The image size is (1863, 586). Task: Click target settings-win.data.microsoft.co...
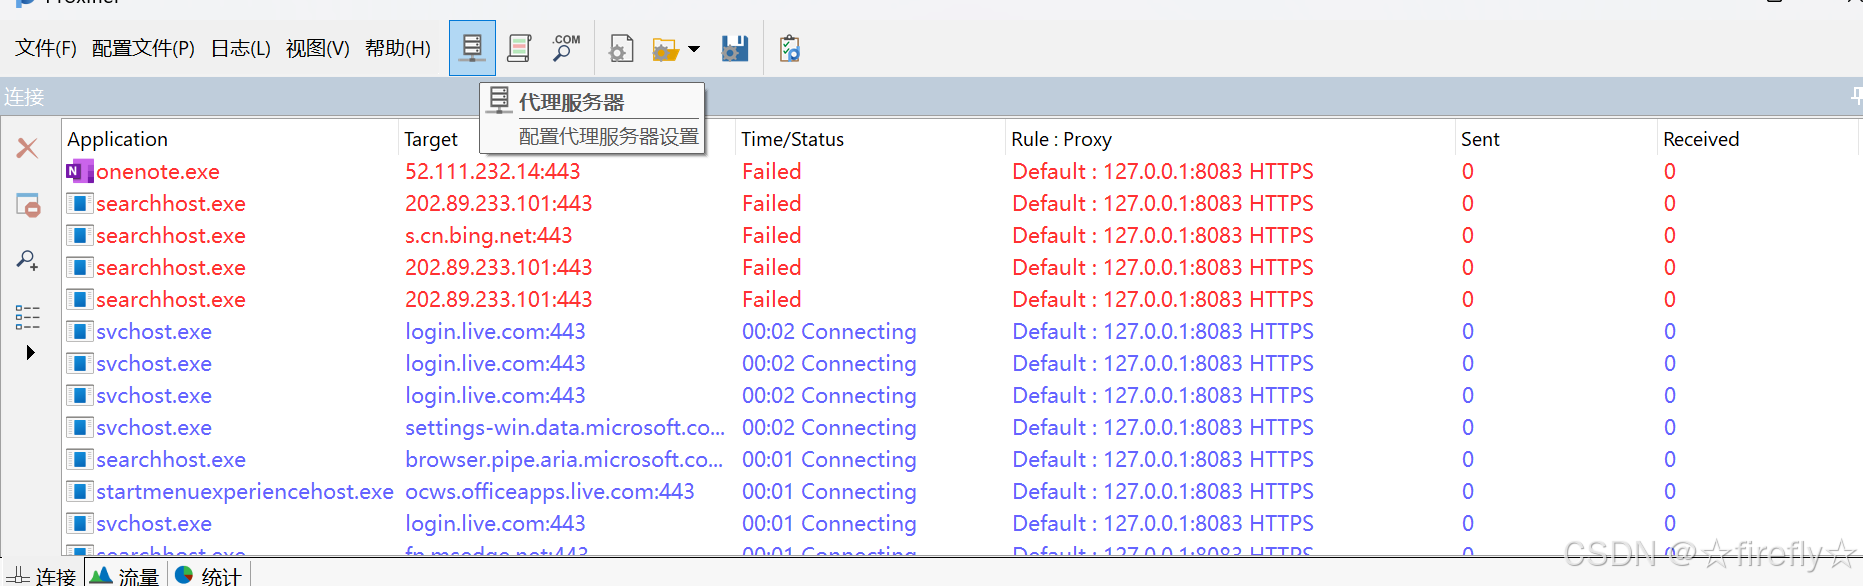point(565,427)
